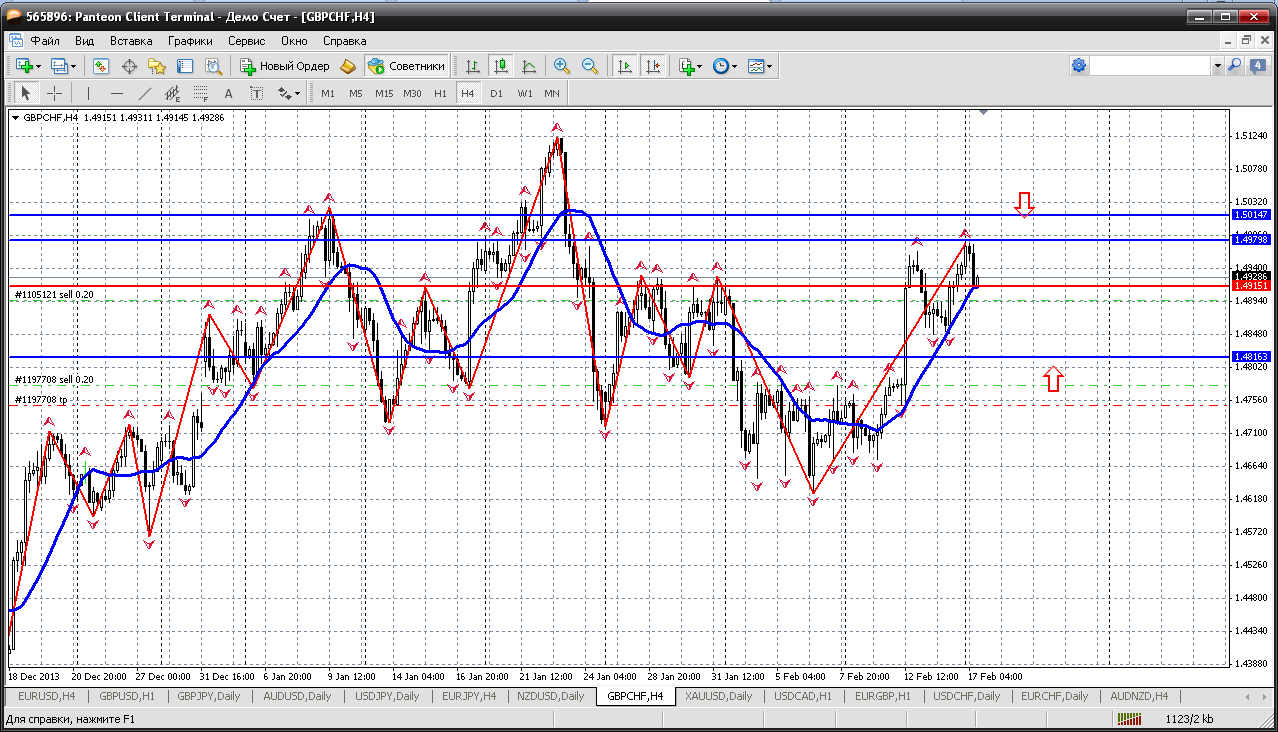Zoom in on the chart
Image resolution: width=1278 pixels, height=732 pixels.
(562, 66)
